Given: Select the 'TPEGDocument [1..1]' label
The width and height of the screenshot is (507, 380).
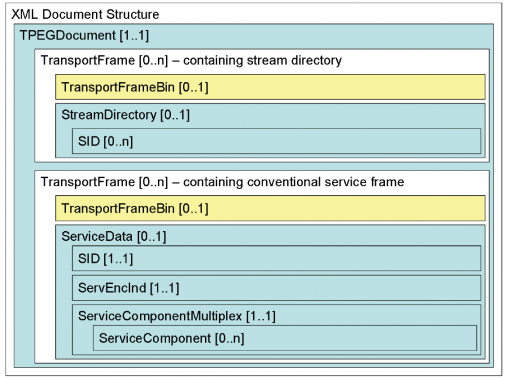Looking at the screenshot, I should [84, 35].
